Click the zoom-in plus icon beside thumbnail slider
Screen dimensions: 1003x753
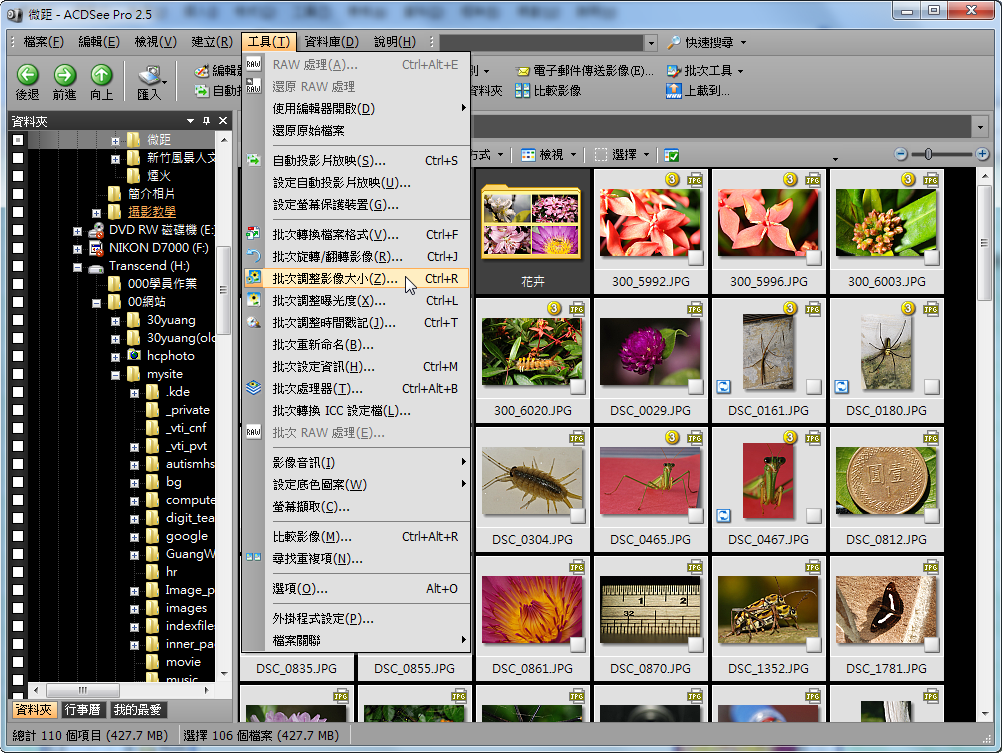coord(983,154)
